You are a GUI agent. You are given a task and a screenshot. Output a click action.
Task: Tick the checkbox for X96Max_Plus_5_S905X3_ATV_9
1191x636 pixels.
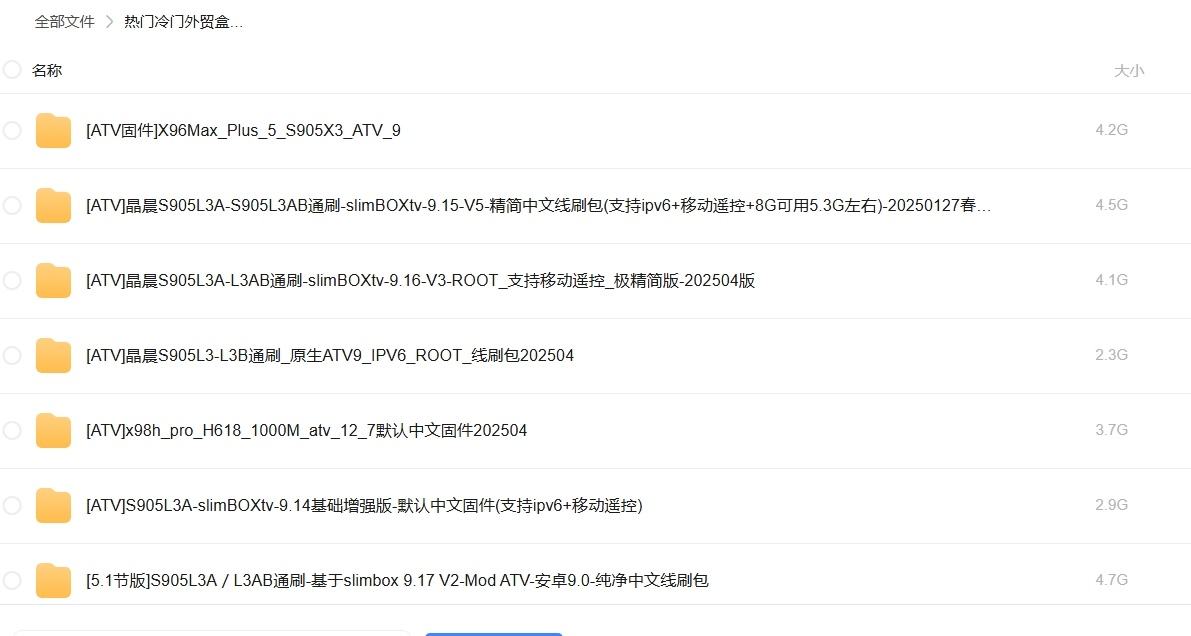pos(12,131)
